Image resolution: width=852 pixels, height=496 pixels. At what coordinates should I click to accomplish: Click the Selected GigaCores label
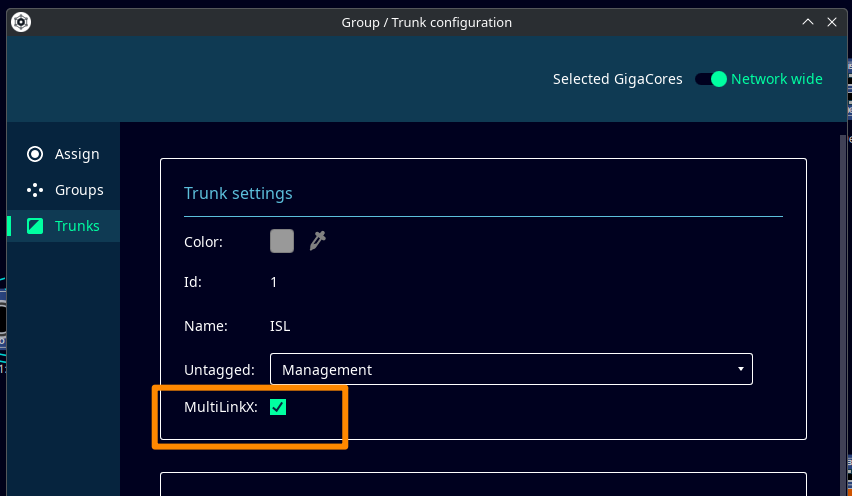point(617,79)
